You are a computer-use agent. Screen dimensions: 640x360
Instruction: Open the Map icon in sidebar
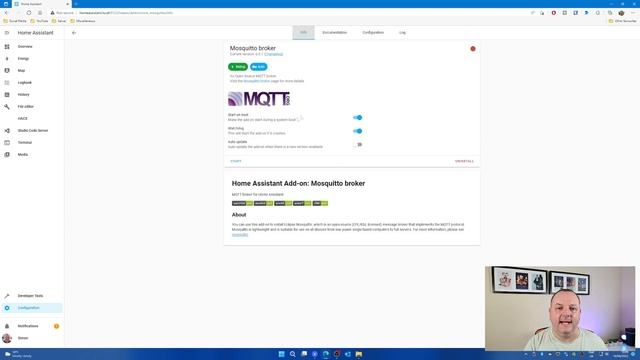coord(7,71)
